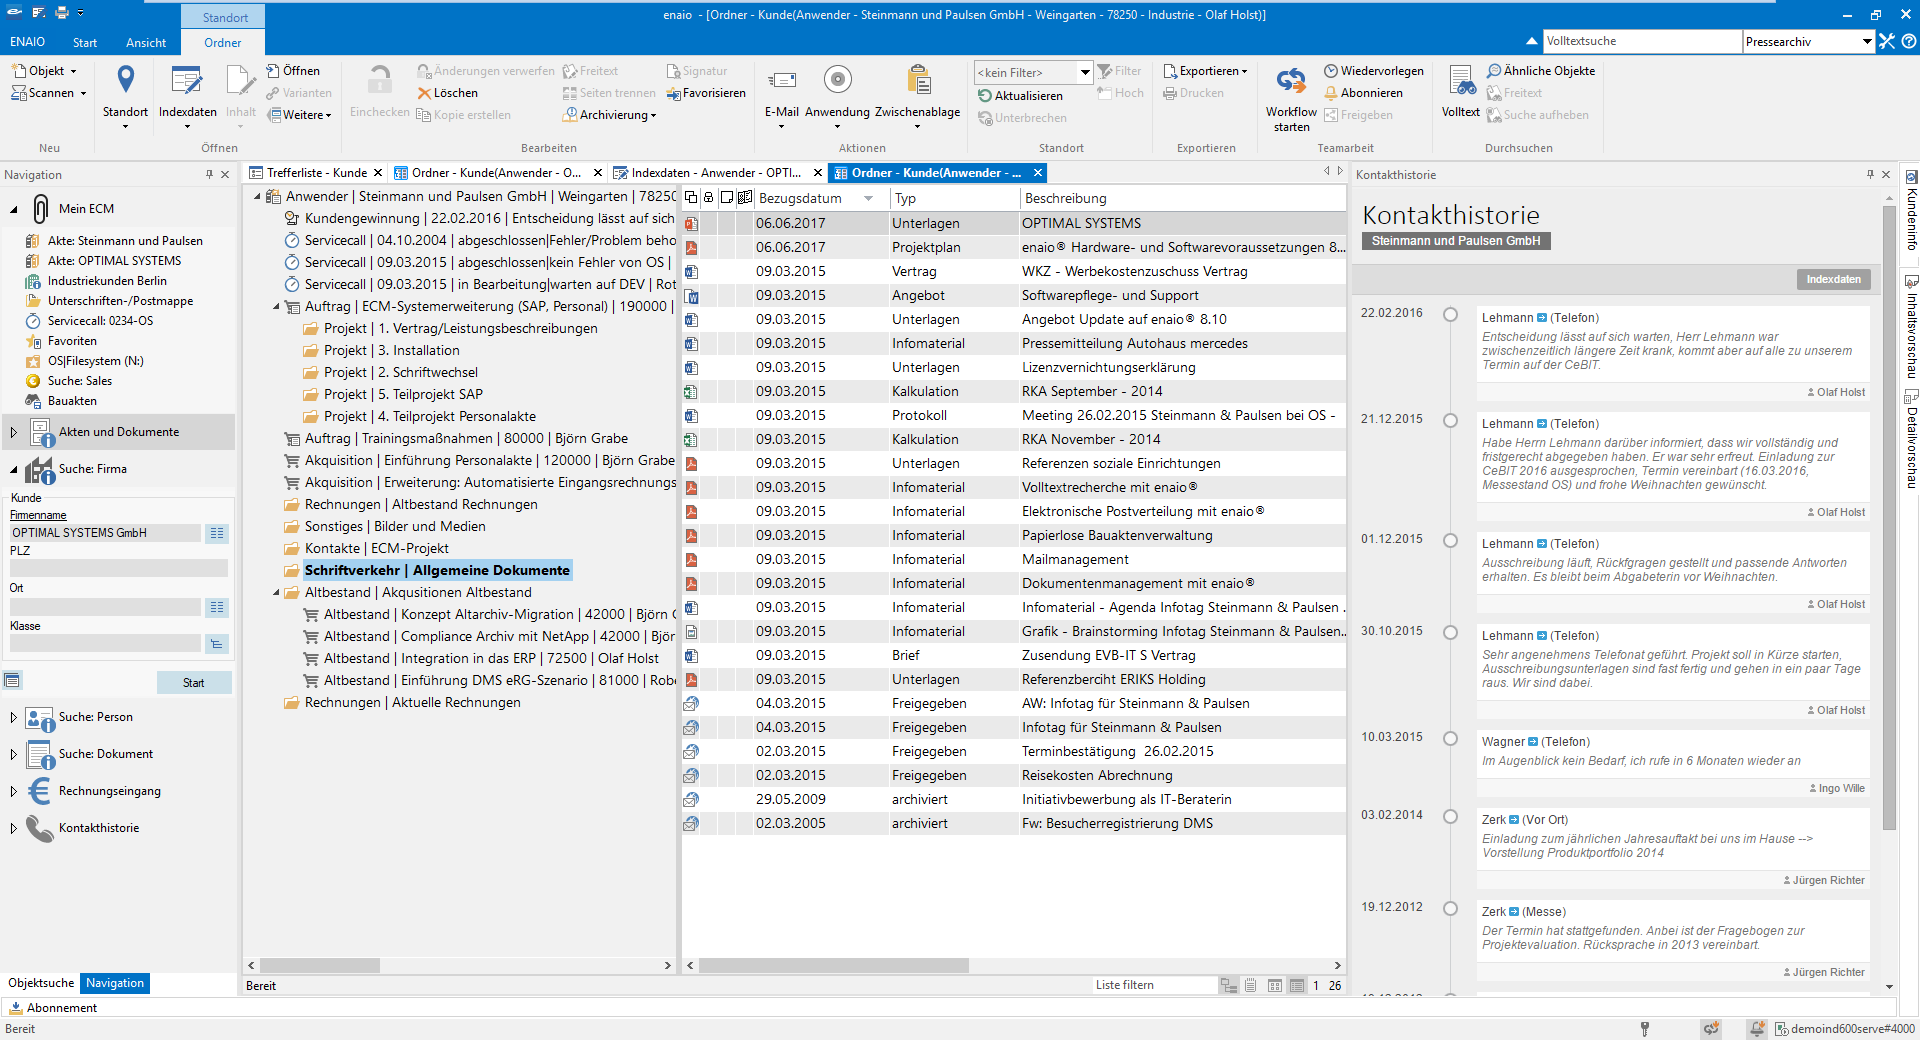Image resolution: width=1920 pixels, height=1040 pixels.
Task: Click Abonnieren bell in ribbon
Action: coord(1363,93)
